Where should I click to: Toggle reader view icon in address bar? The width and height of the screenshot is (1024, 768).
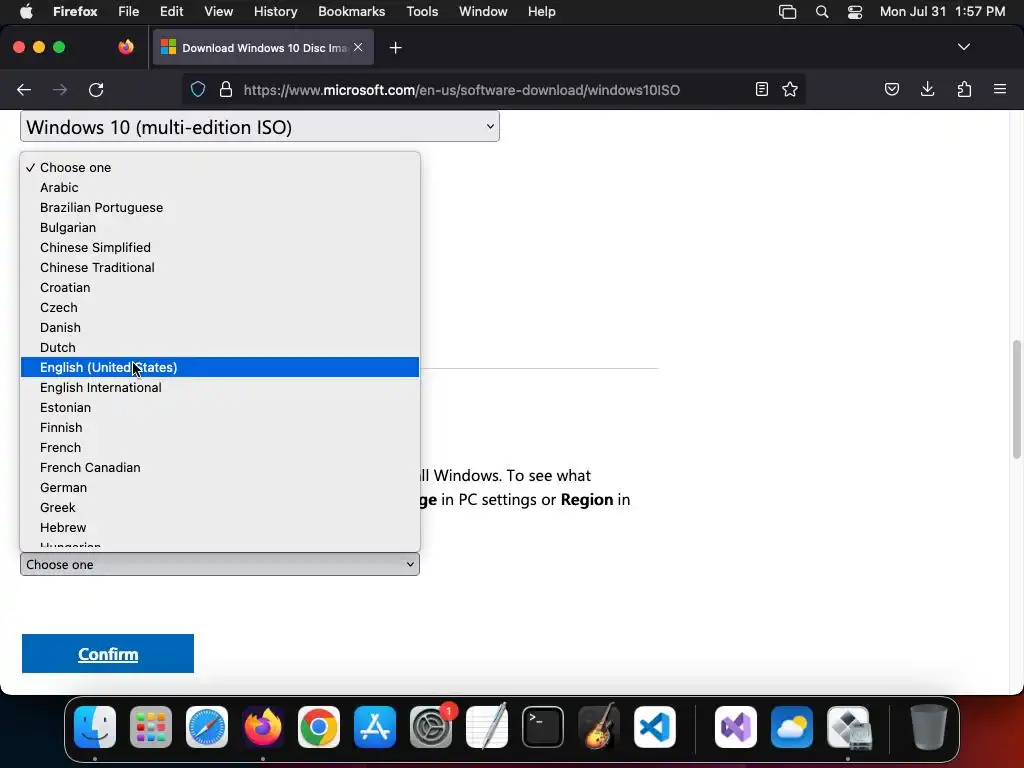[761, 89]
